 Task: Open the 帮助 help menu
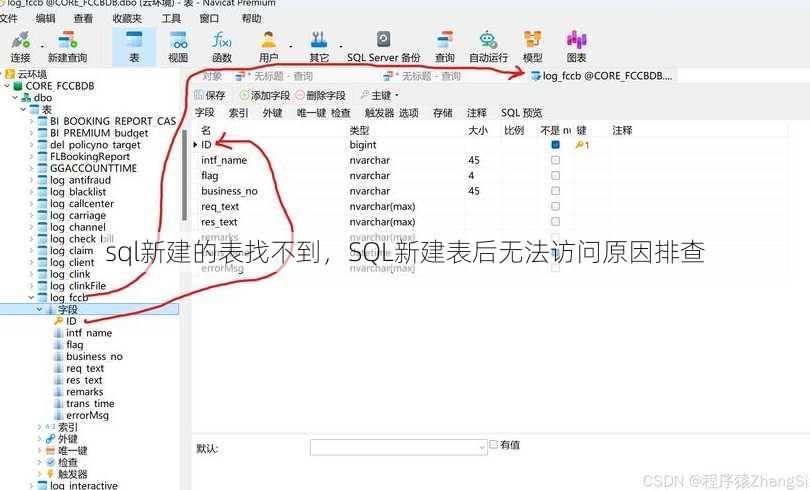(x=252, y=19)
